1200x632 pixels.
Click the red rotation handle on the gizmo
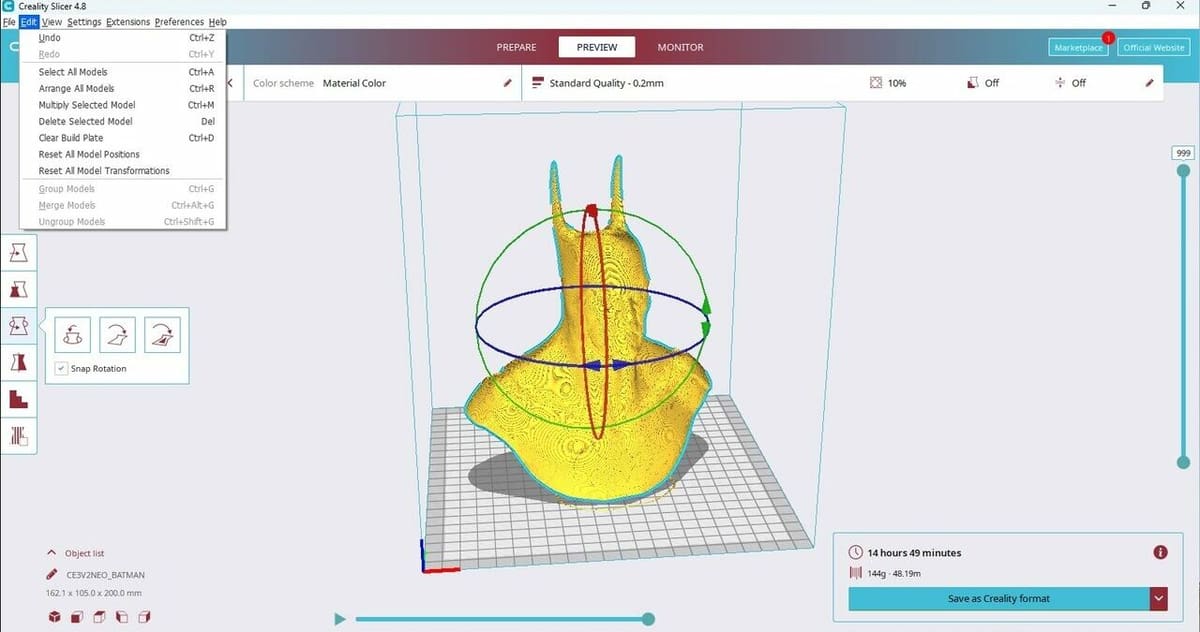[x=591, y=211]
